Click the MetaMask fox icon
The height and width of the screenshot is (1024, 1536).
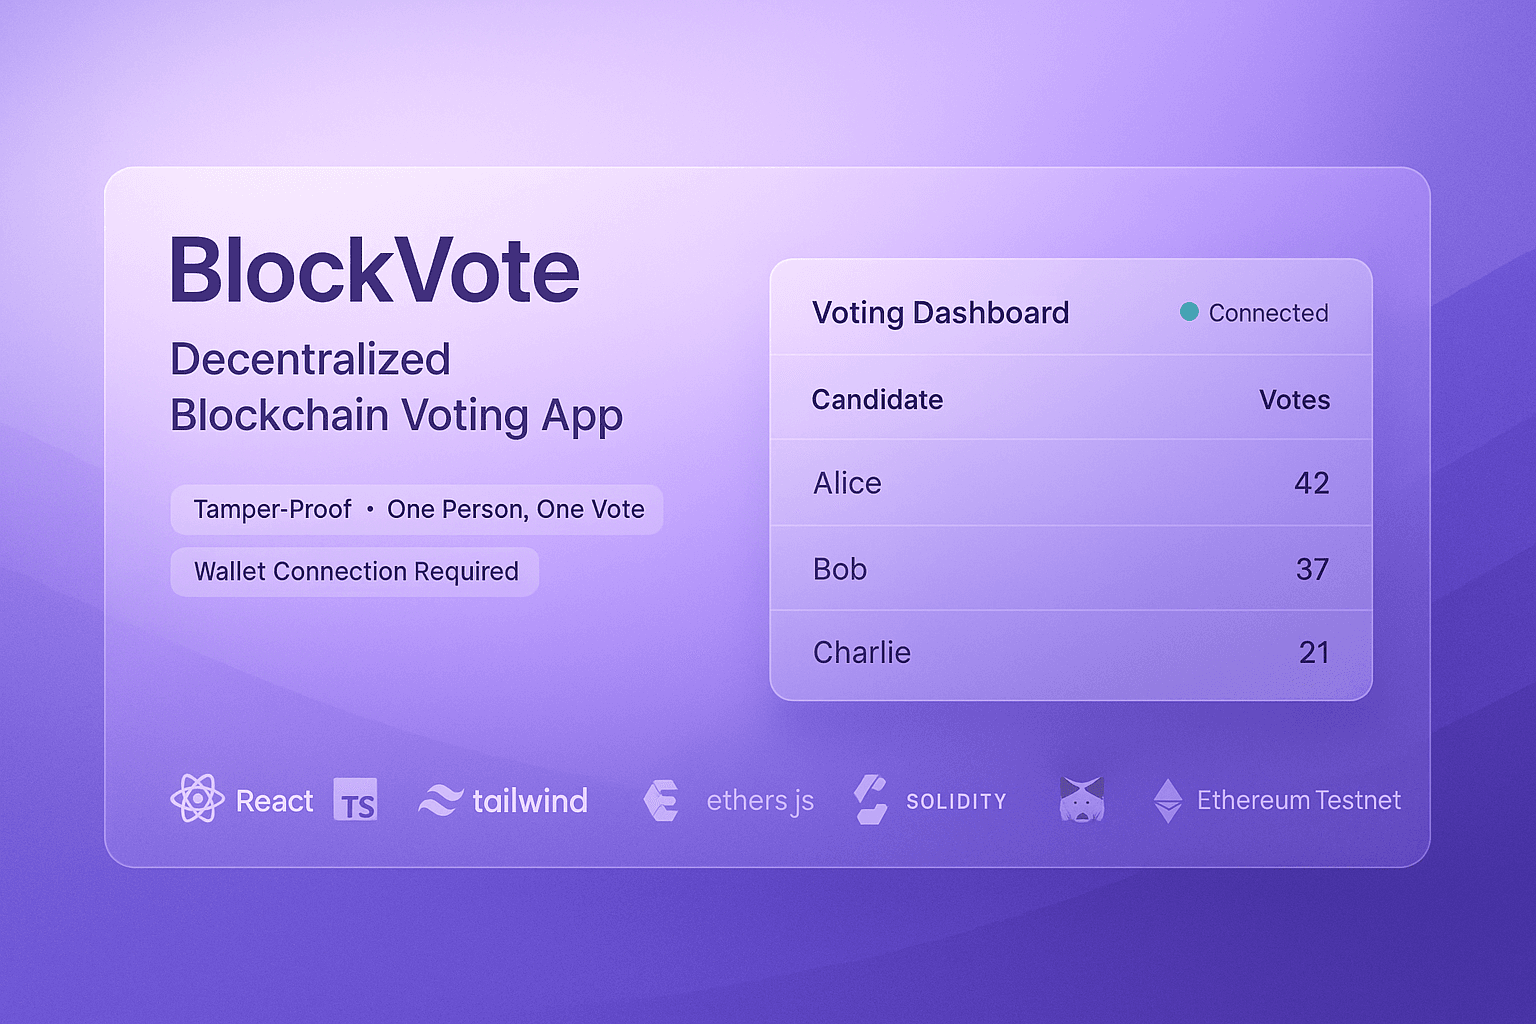pos(1082,800)
